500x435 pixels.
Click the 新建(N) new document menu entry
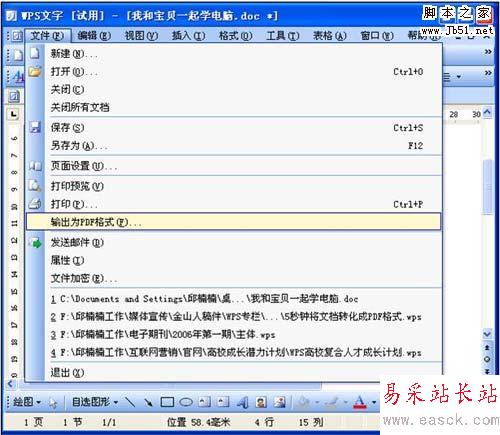pyautogui.click(x=233, y=53)
